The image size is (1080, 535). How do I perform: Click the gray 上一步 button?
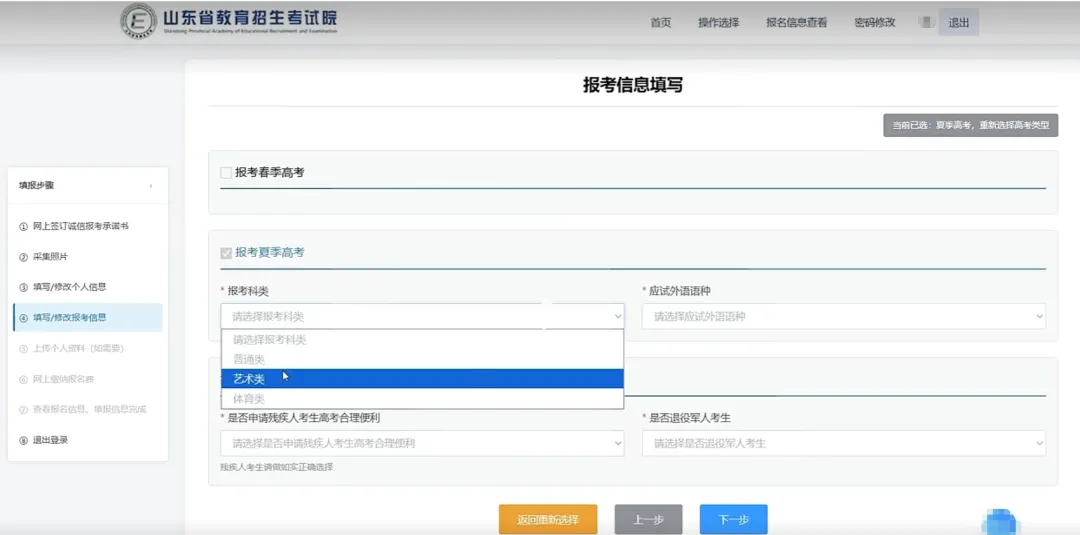[x=648, y=520]
